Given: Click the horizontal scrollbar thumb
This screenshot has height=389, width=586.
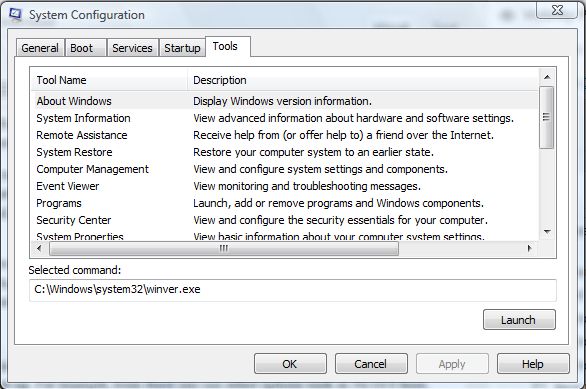Looking at the screenshot, I should [224, 248].
